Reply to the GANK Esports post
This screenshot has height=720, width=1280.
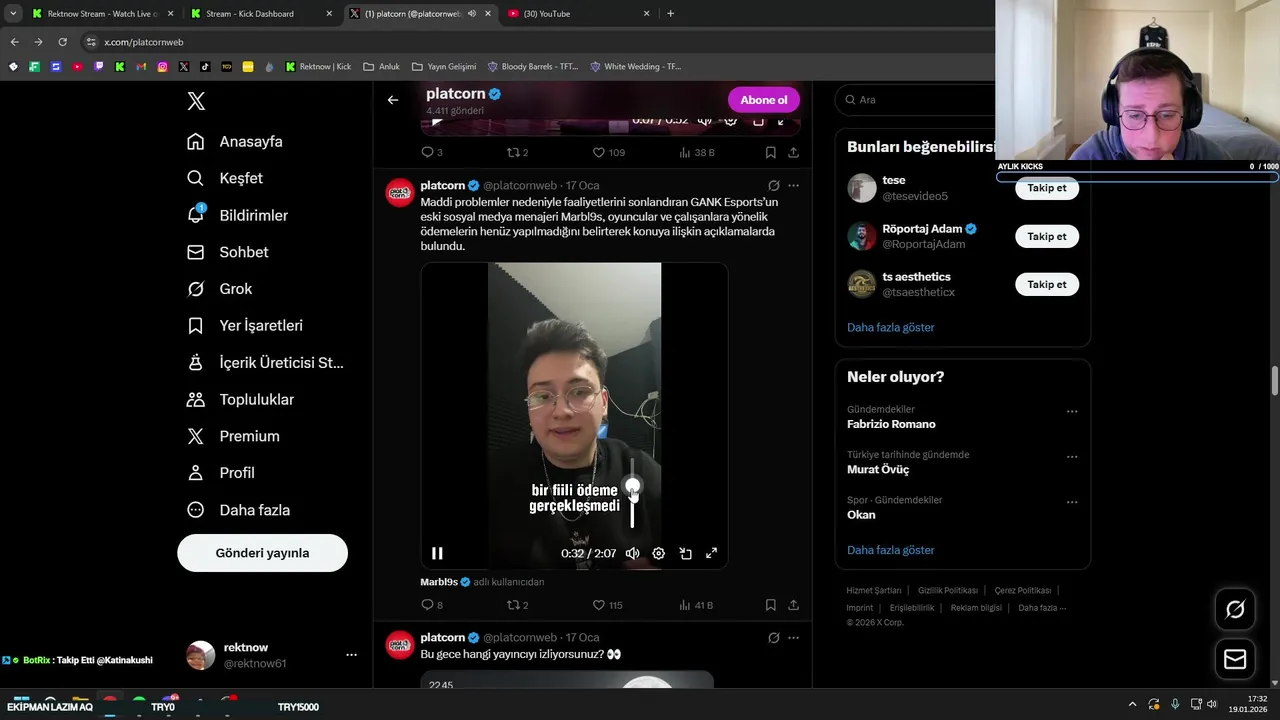(432, 605)
